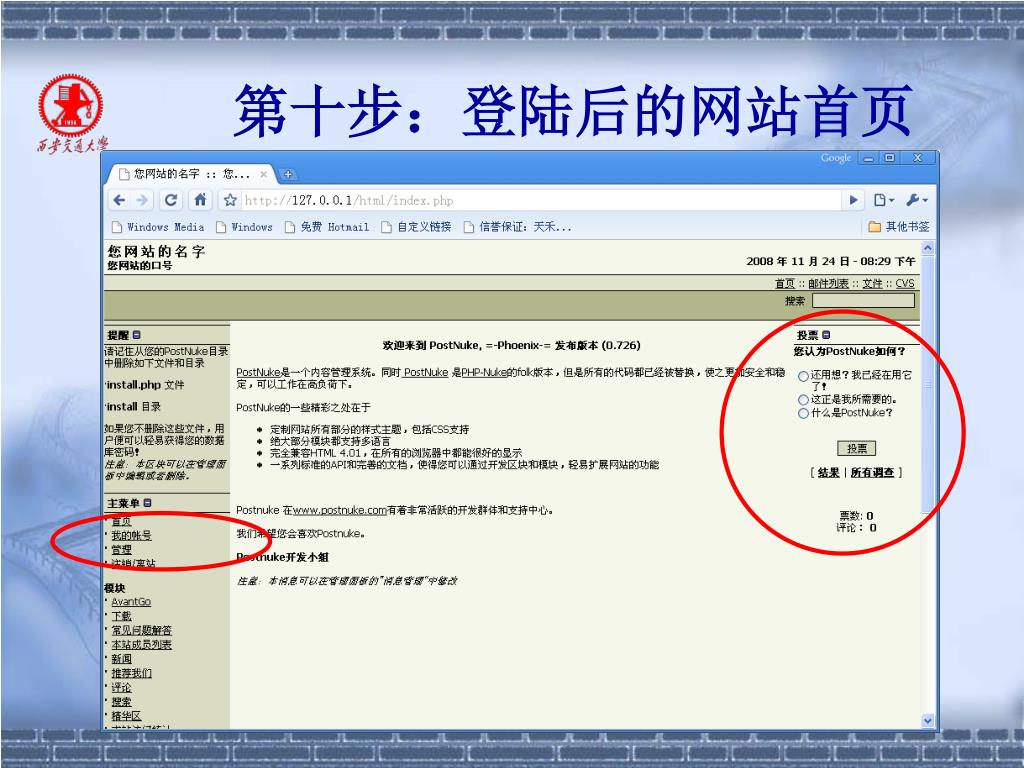Viewport: 1024px width, 768px height.
Task: Maximize the browser window
Action: [889, 158]
